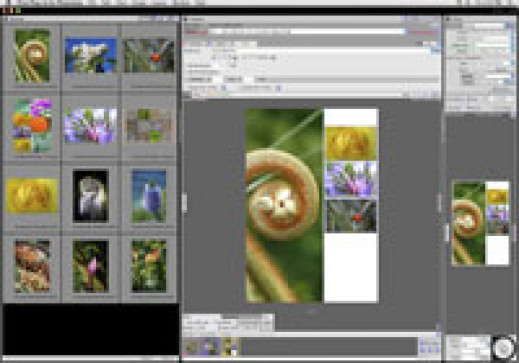Select the orange flowers green foliage thumbnail
Viewport: 519px width, 363px height.
[x=149, y=266]
